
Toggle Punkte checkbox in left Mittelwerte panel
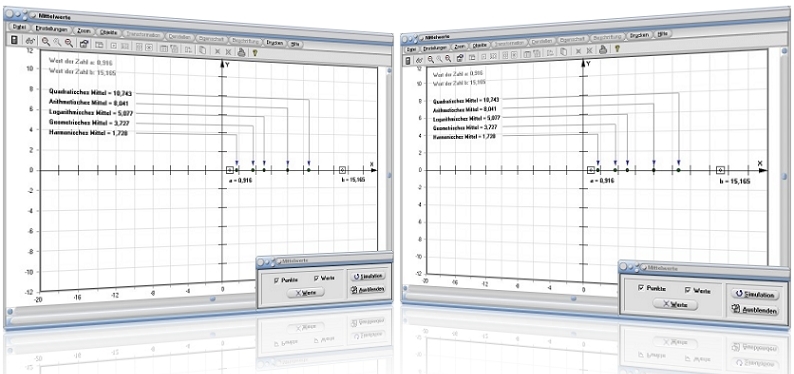coord(276,279)
